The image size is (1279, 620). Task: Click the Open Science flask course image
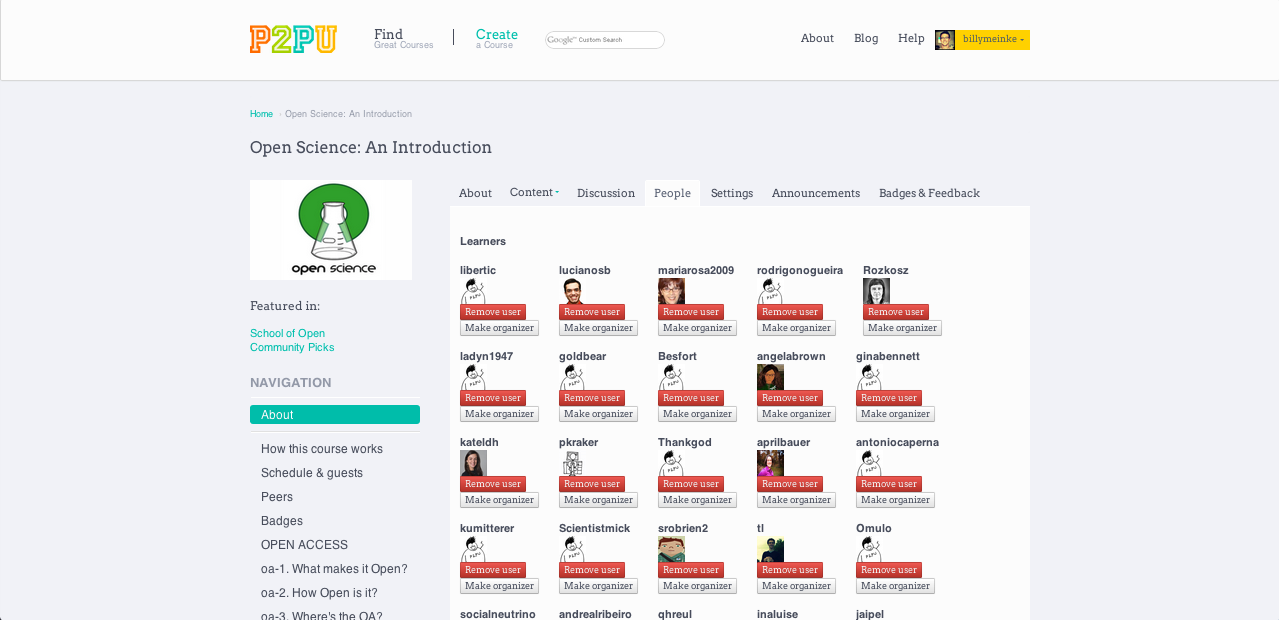pos(331,230)
